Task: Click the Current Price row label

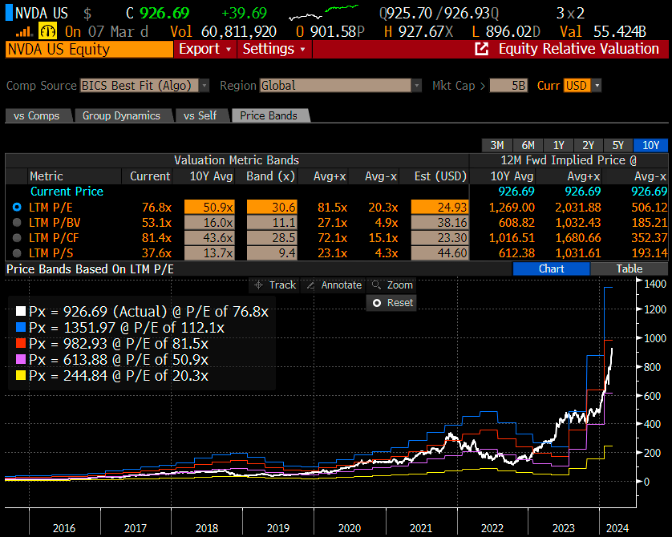Action: point(67,192)
